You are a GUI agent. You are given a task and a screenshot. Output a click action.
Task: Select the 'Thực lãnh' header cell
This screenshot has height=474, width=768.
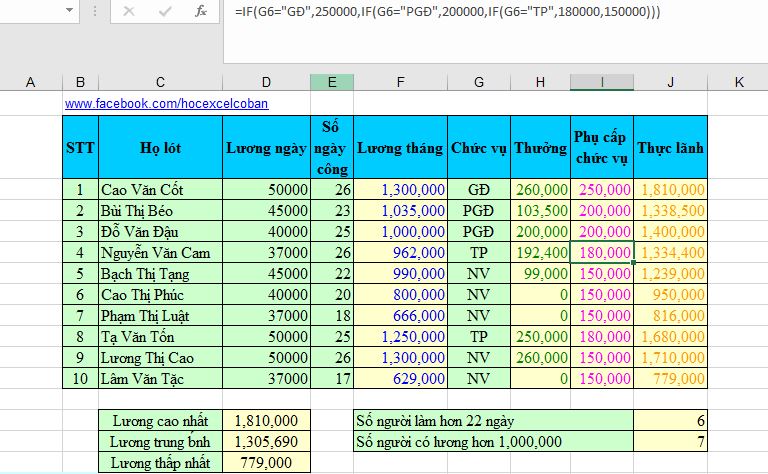[670, 147]
